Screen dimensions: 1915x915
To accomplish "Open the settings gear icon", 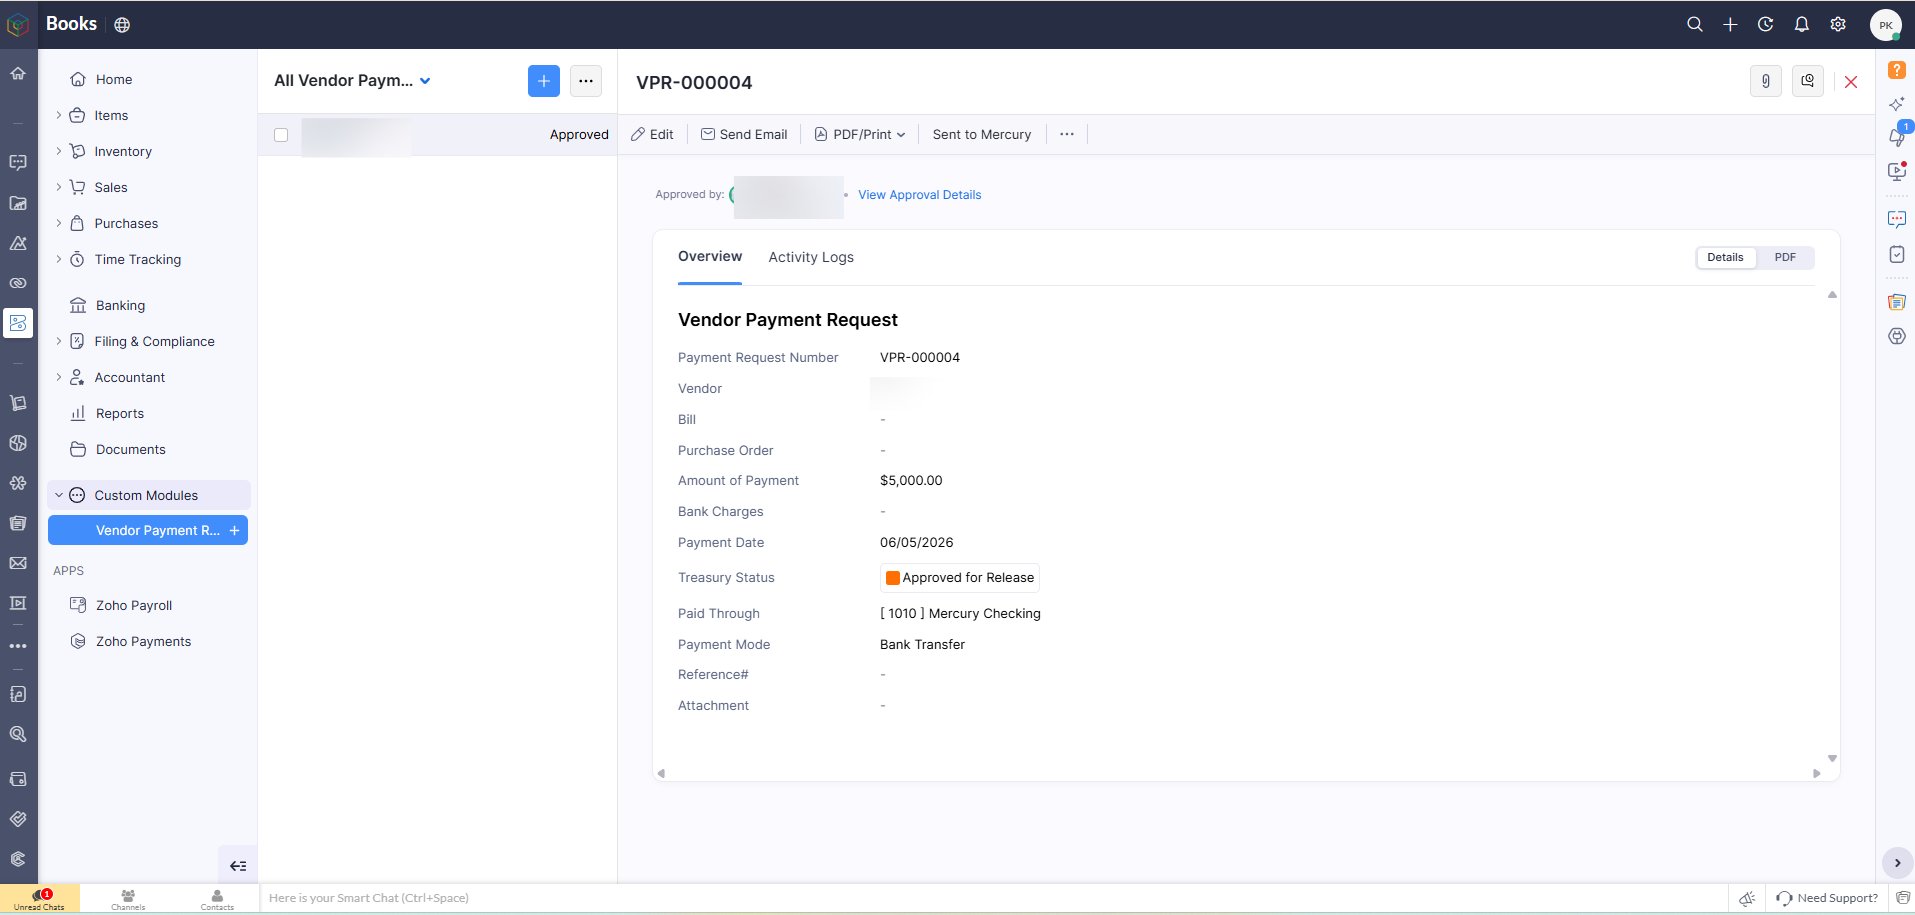I will click(1838, 24).
